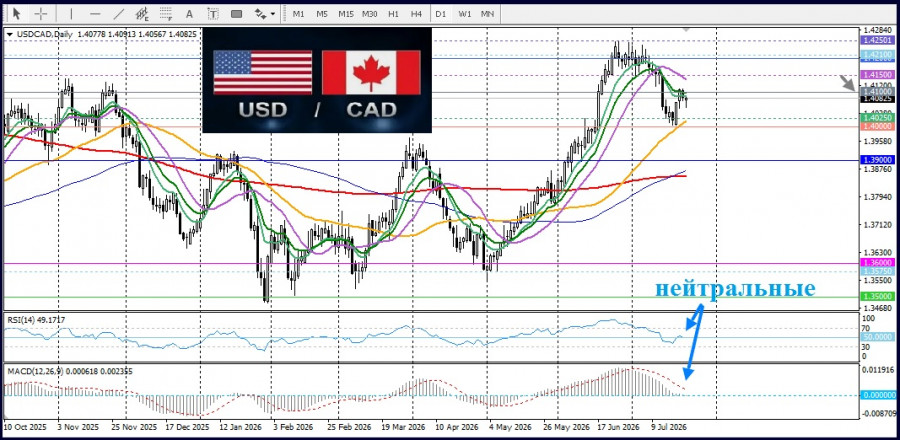The image size is (900, 440).
Task: Click the 1.41500 purple price label
Action: pyautogui.click(x=878, y=75)
